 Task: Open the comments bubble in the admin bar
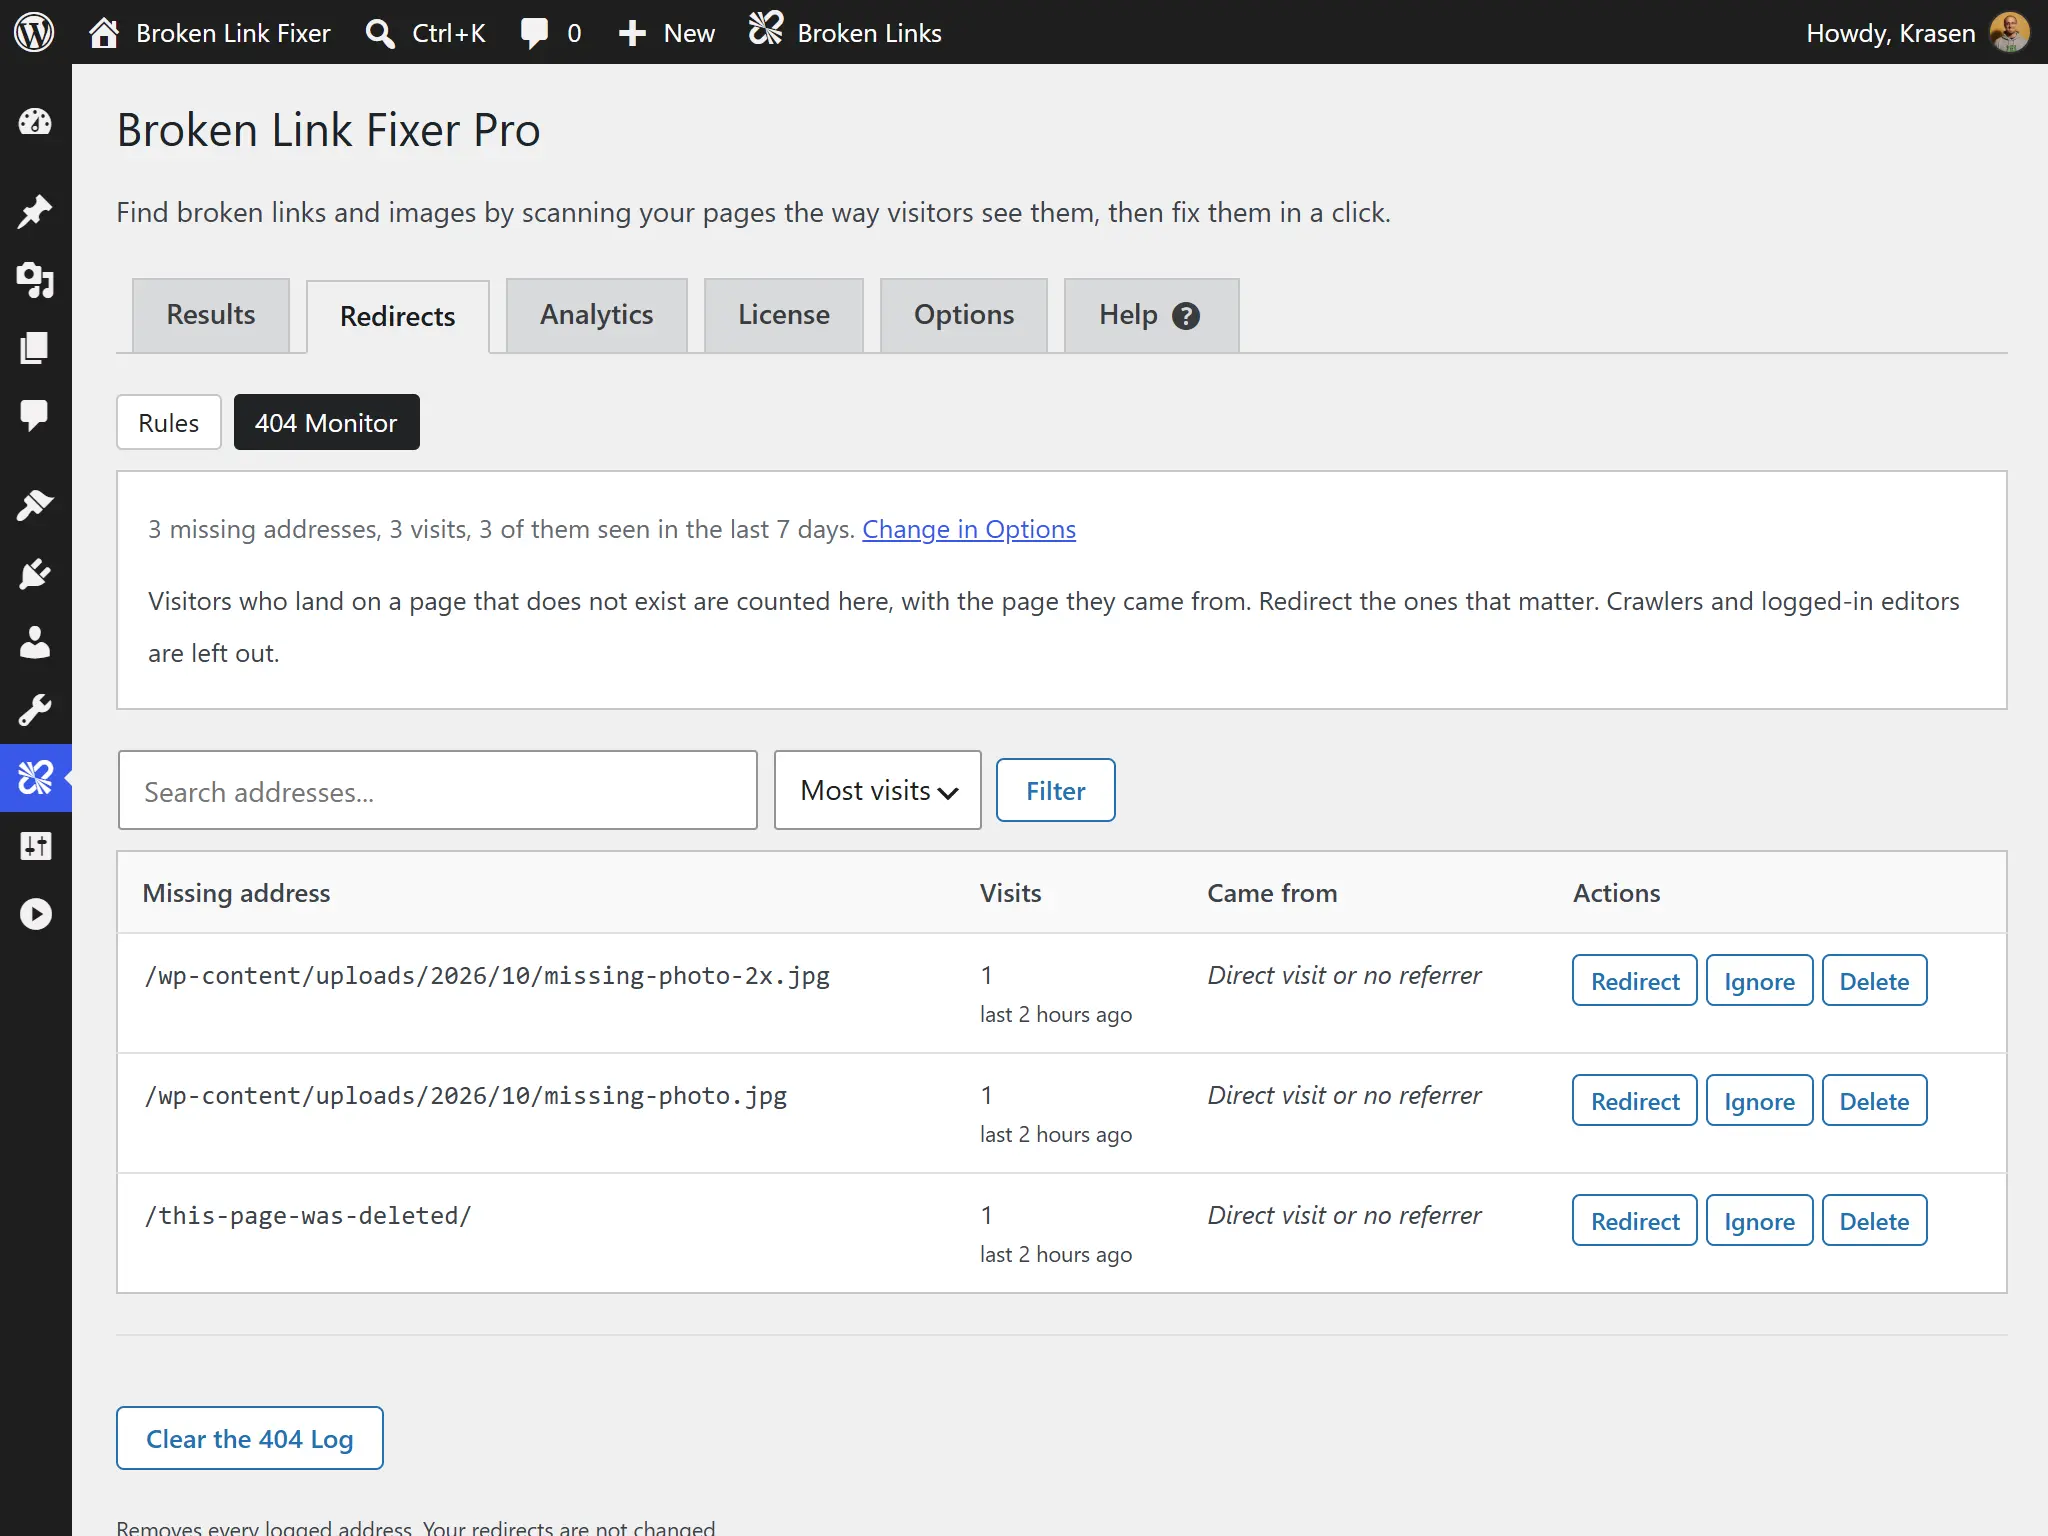pyautogui.click(x=535, y=33)
